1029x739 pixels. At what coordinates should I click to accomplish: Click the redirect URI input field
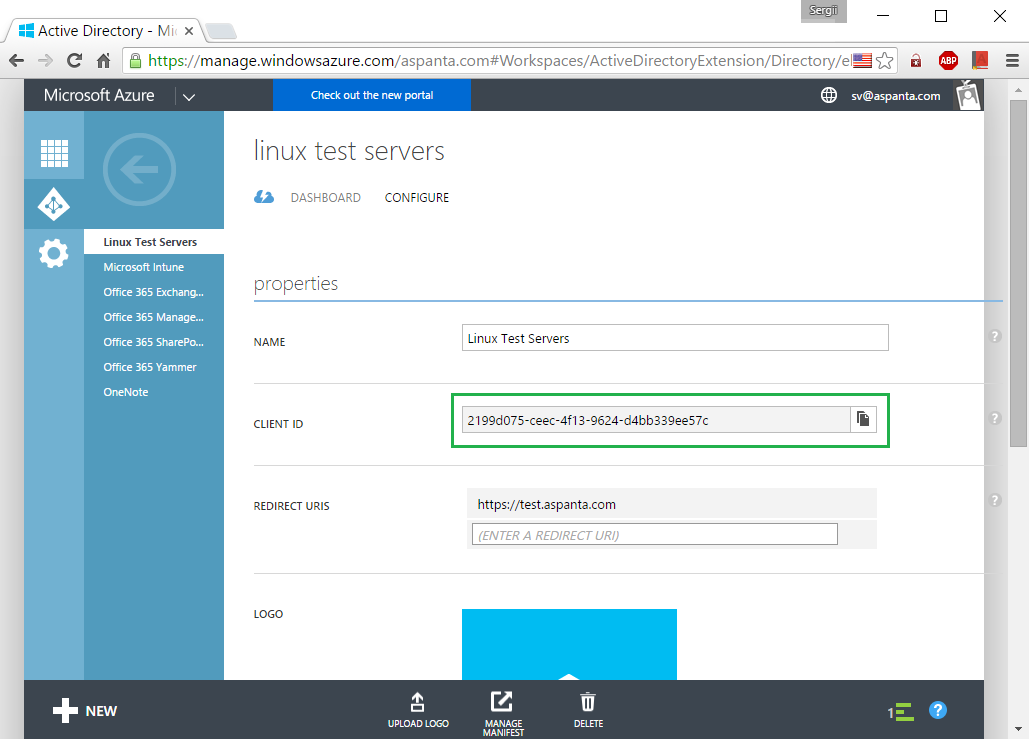pos(654,533)
